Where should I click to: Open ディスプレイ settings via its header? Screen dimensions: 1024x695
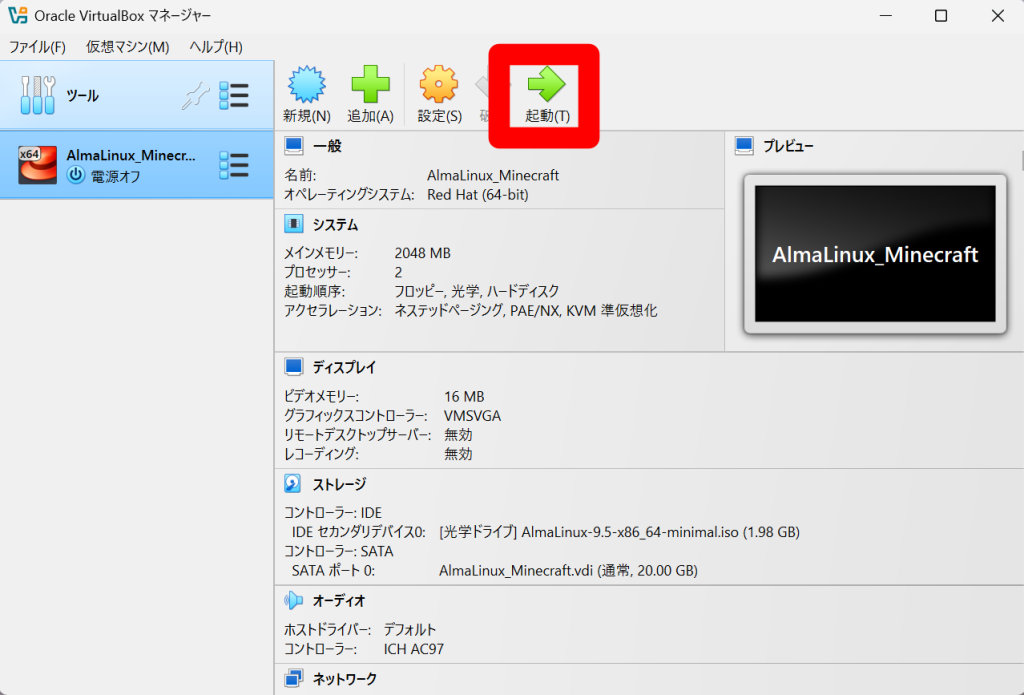click(x=344, y=367)
